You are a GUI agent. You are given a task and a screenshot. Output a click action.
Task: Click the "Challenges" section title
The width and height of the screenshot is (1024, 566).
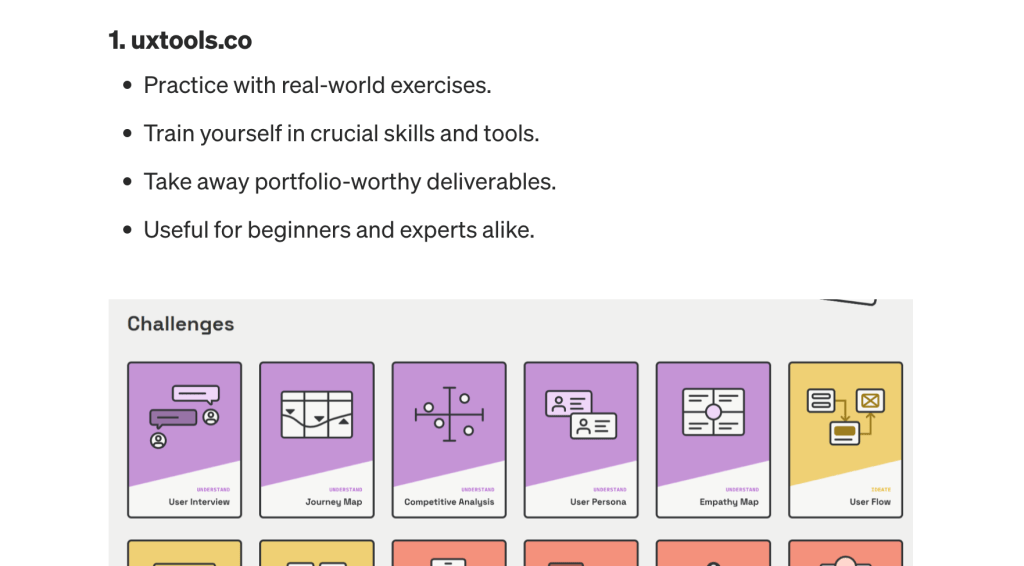click(181, 324)
